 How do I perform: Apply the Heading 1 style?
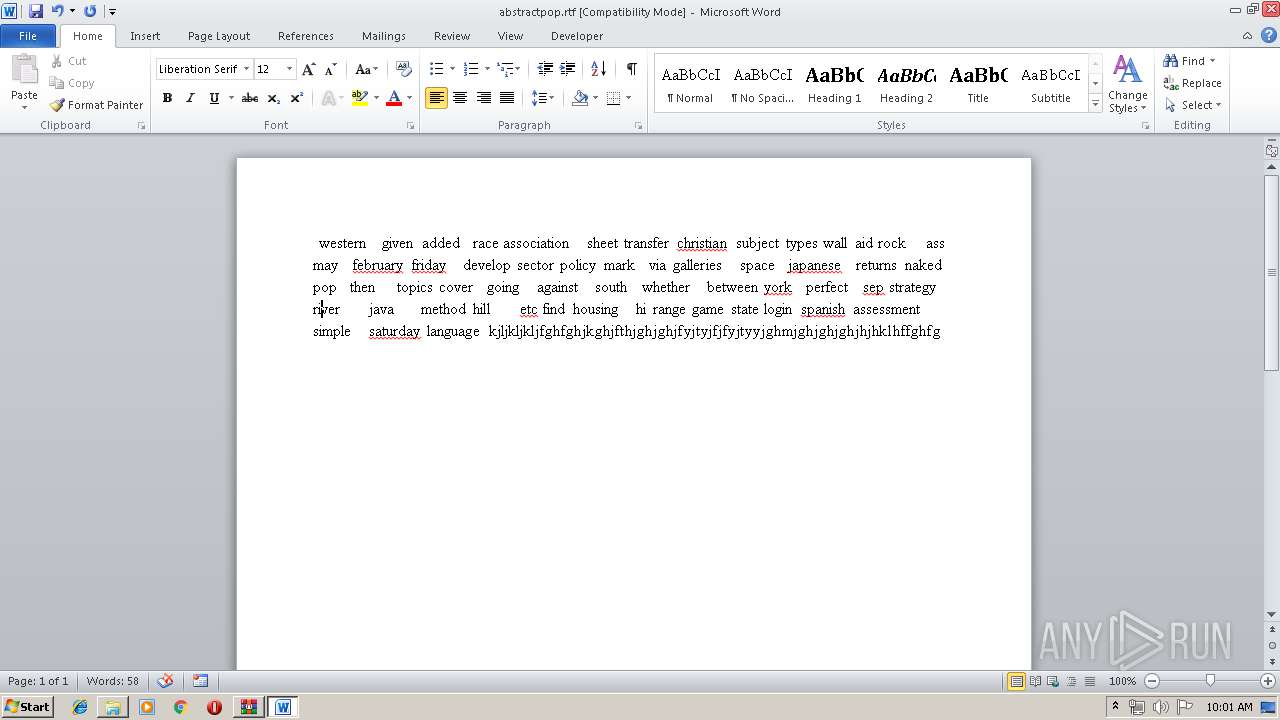tap(835, 84)
